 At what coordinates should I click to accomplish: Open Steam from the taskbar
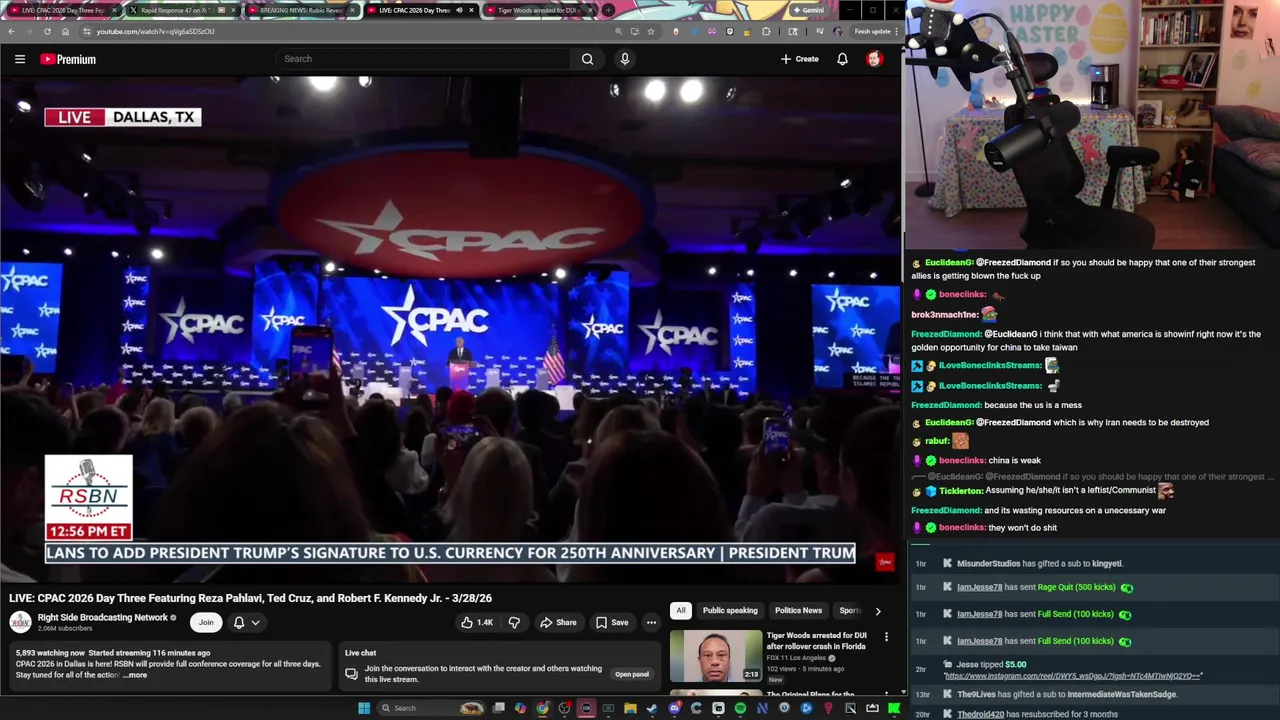652,708
